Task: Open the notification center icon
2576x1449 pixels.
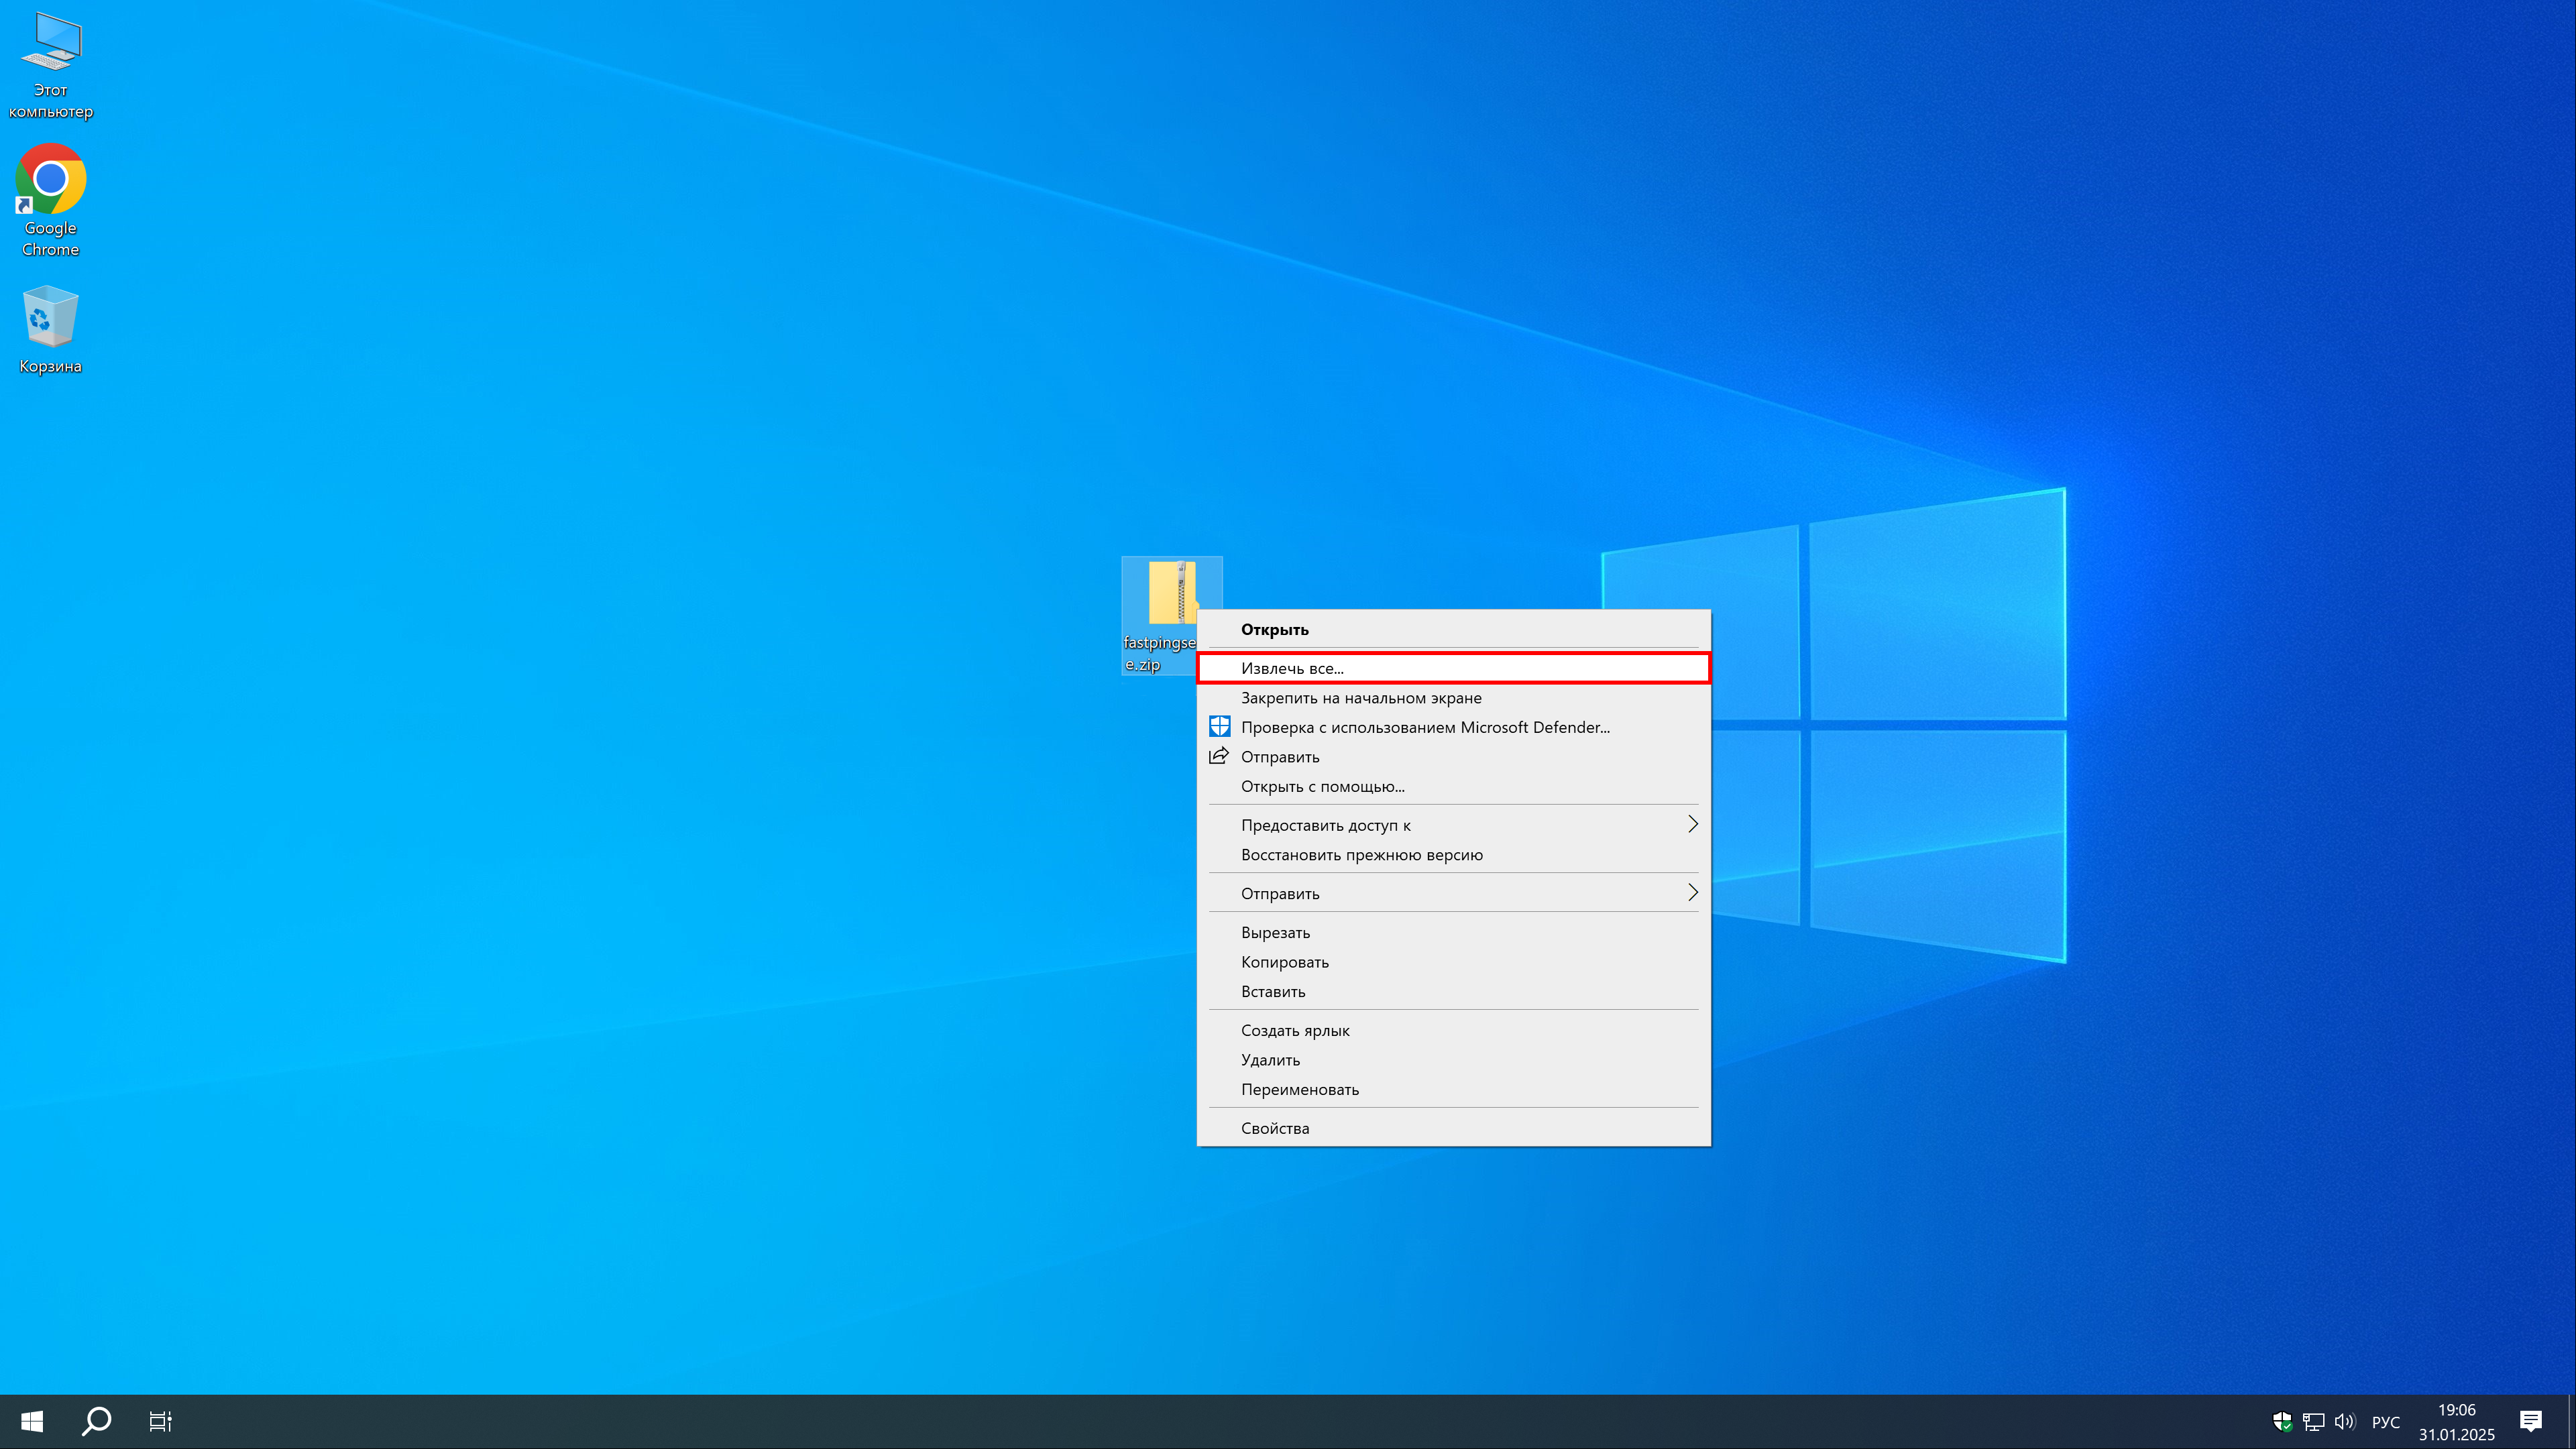Action: [2531, 1421]
